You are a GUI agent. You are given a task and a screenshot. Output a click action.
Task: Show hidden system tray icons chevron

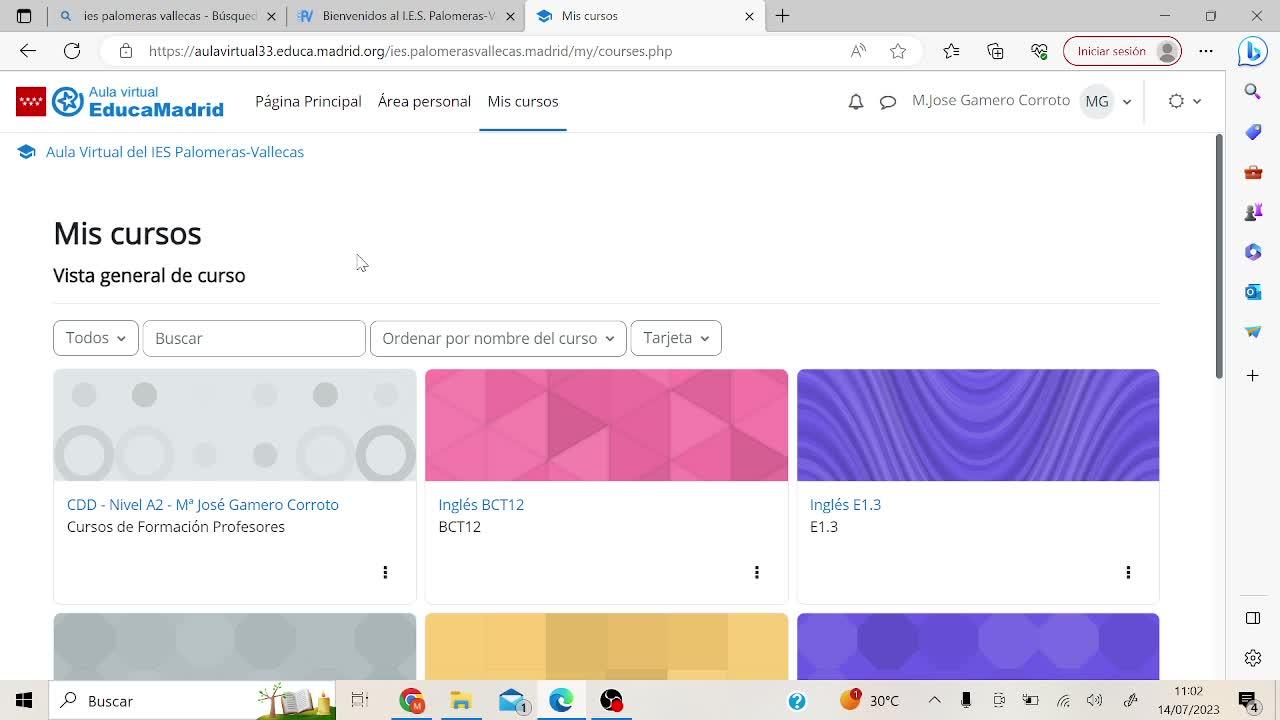[x=934, y=701]
